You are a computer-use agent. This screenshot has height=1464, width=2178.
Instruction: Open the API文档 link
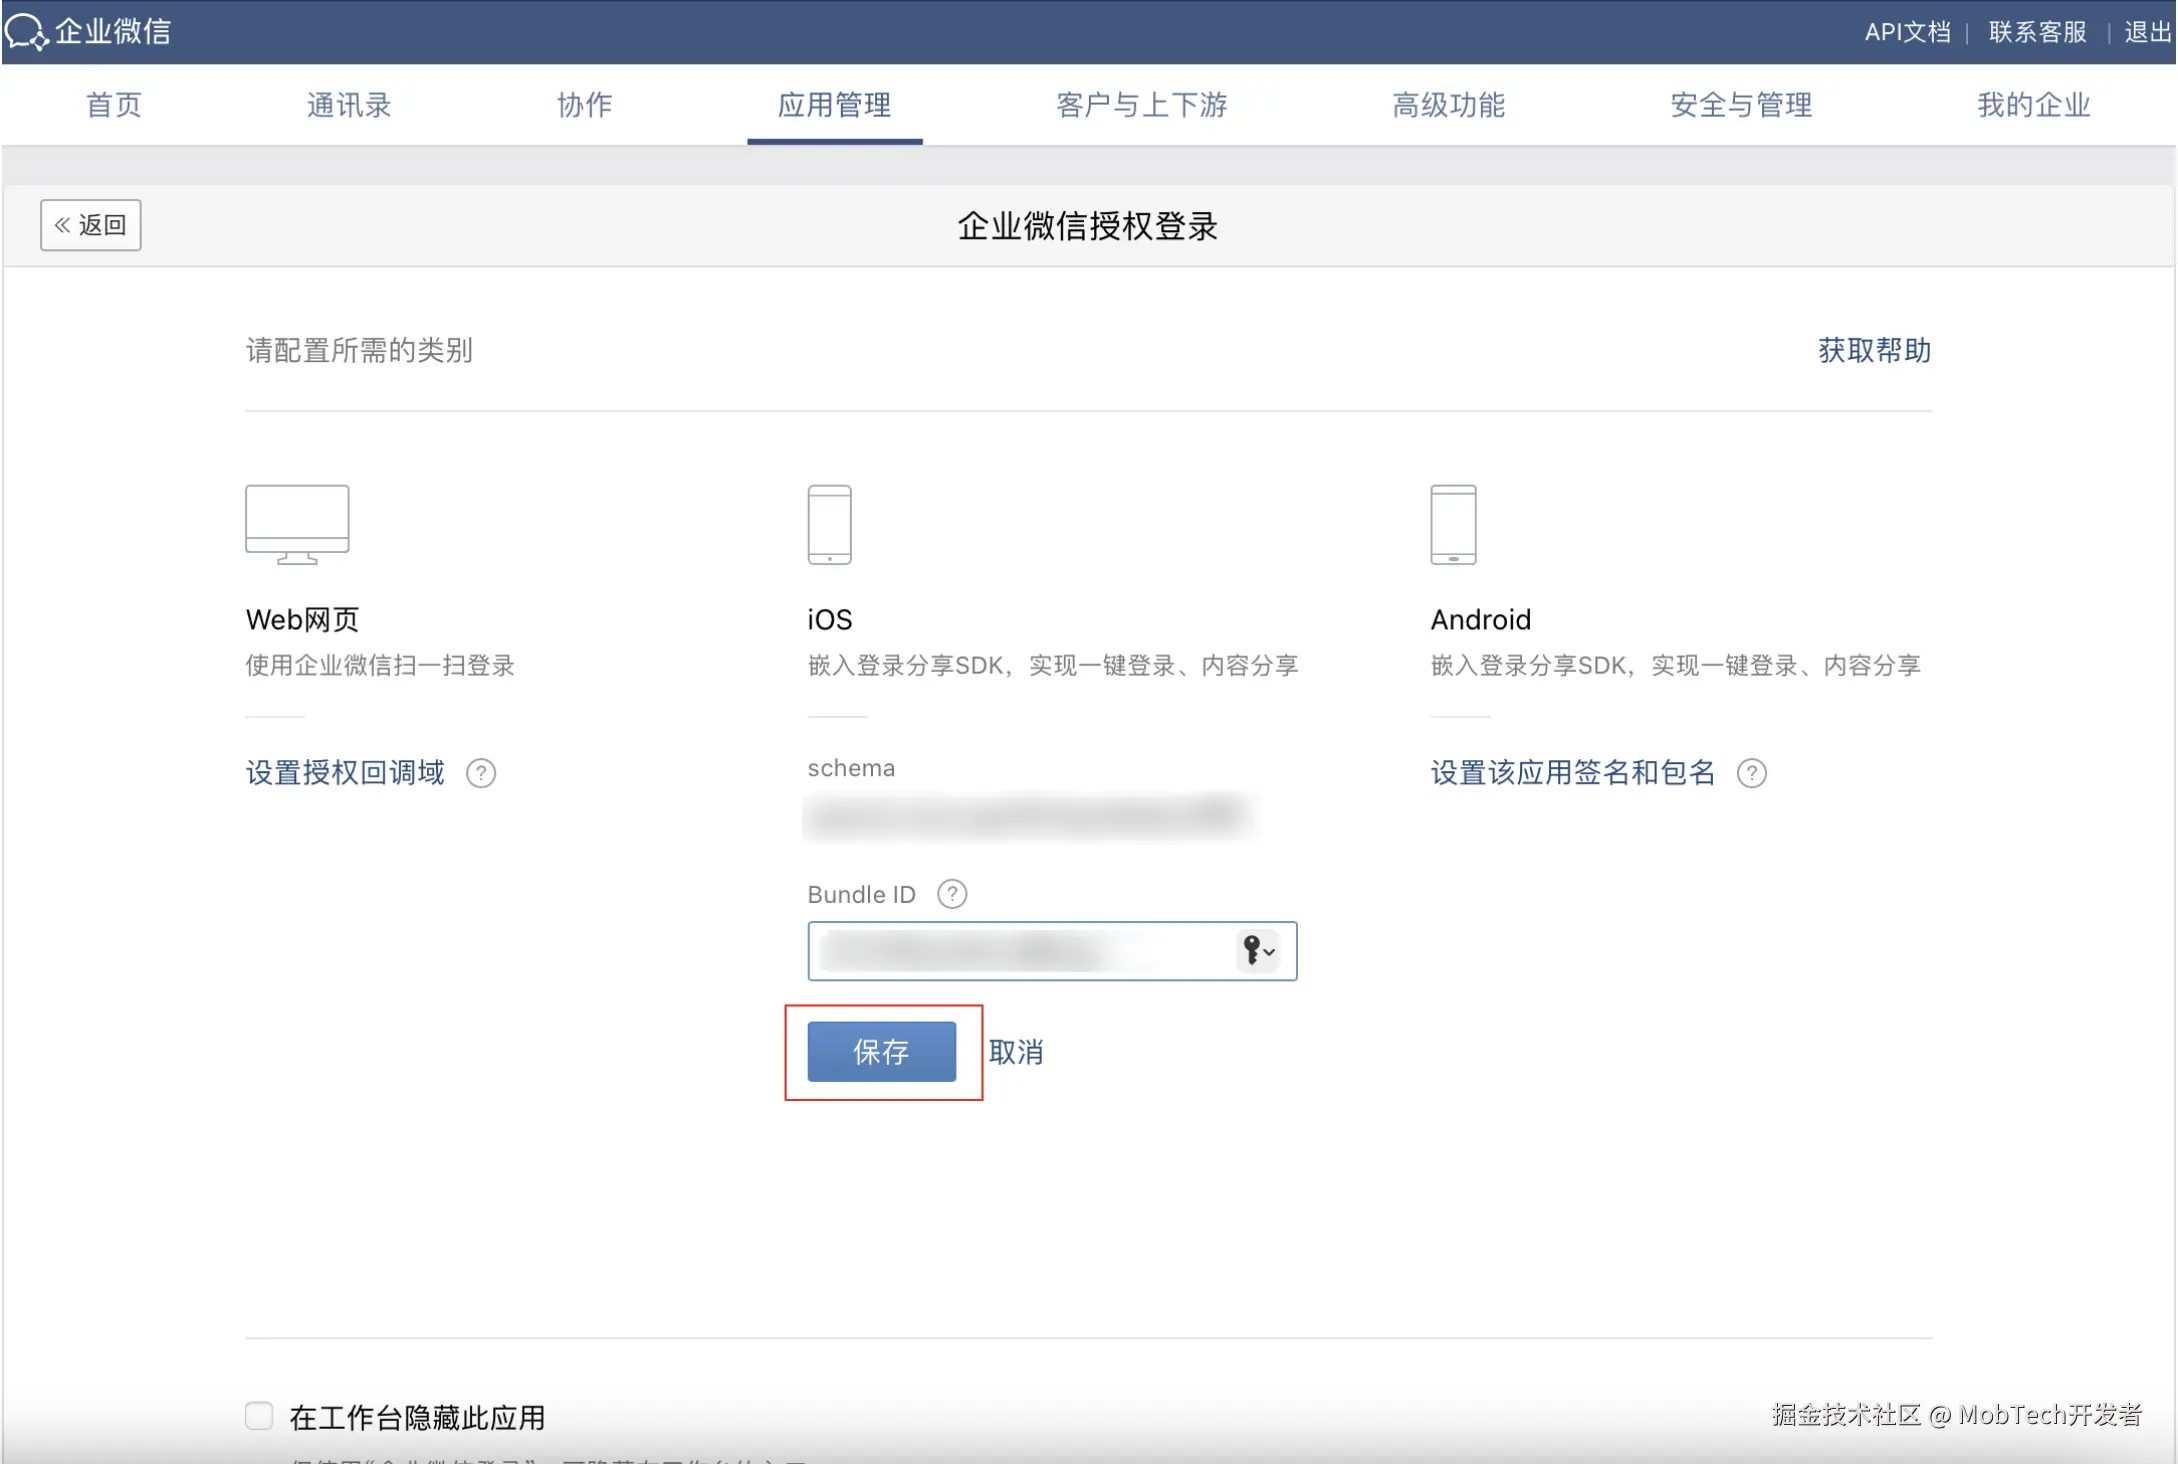tap(1907, 32)
